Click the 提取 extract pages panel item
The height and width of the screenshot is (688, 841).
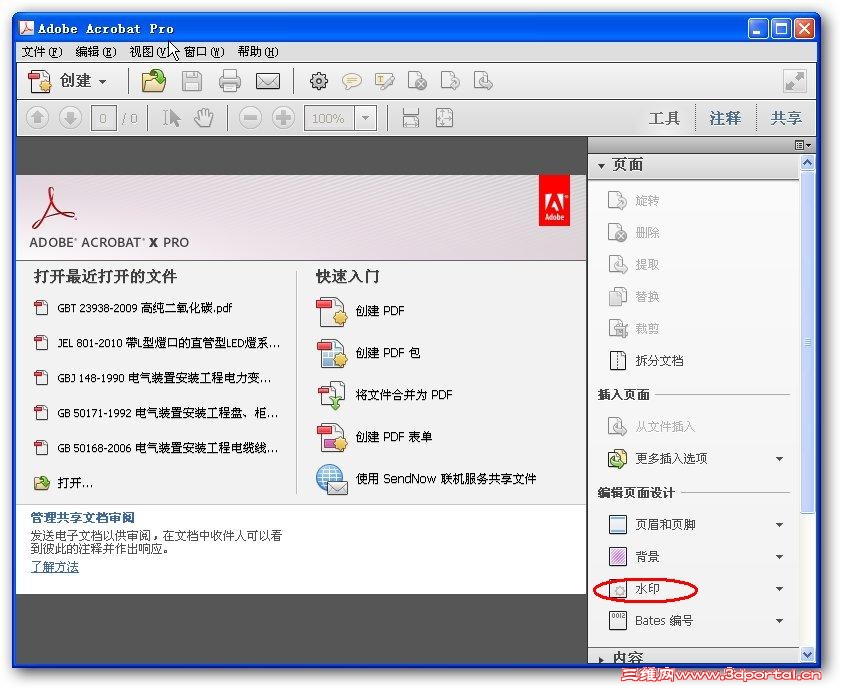coord(633,264)
